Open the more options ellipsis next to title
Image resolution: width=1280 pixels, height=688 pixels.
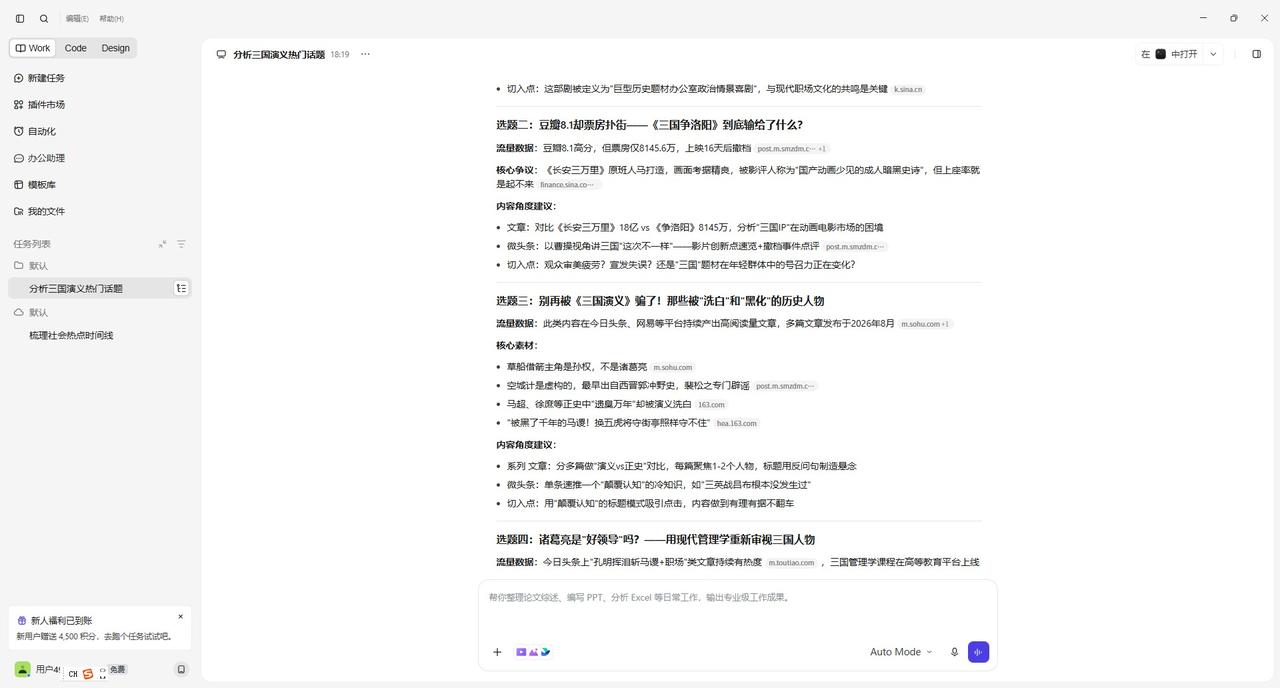365,54
